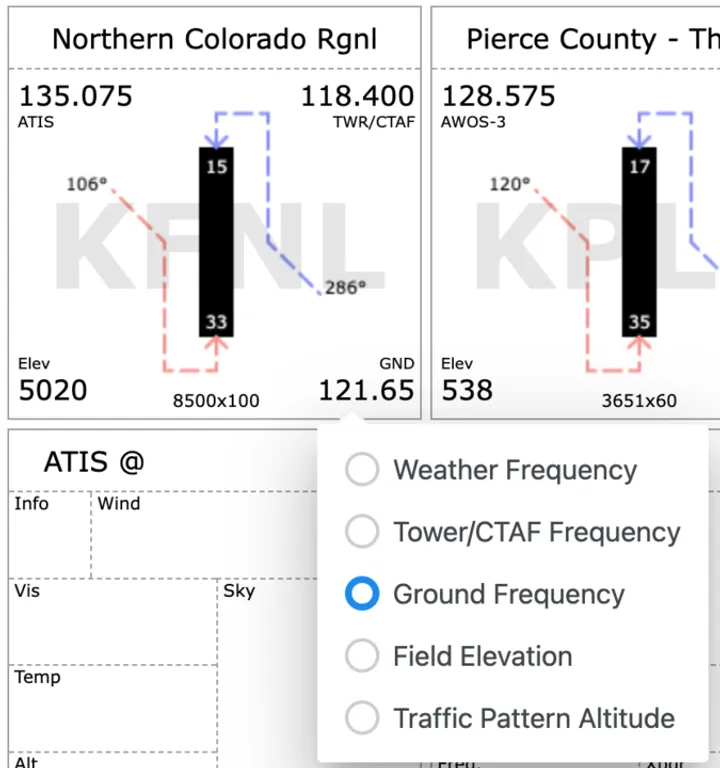The image size is (720, 768).
Task: Select the Tower/CTAF Frequency radio option
Action: (362, 532)
